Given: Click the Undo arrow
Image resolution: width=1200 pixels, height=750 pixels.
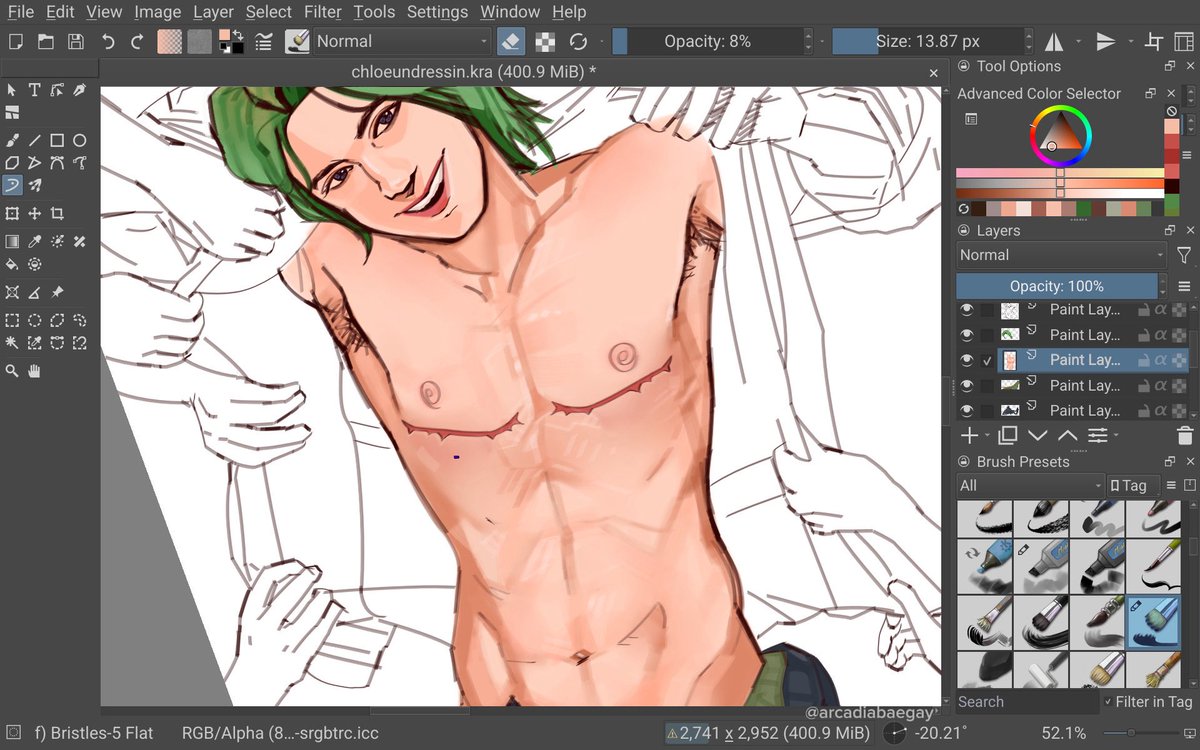Looking at the screenshot, I should (x=108, y=41).
